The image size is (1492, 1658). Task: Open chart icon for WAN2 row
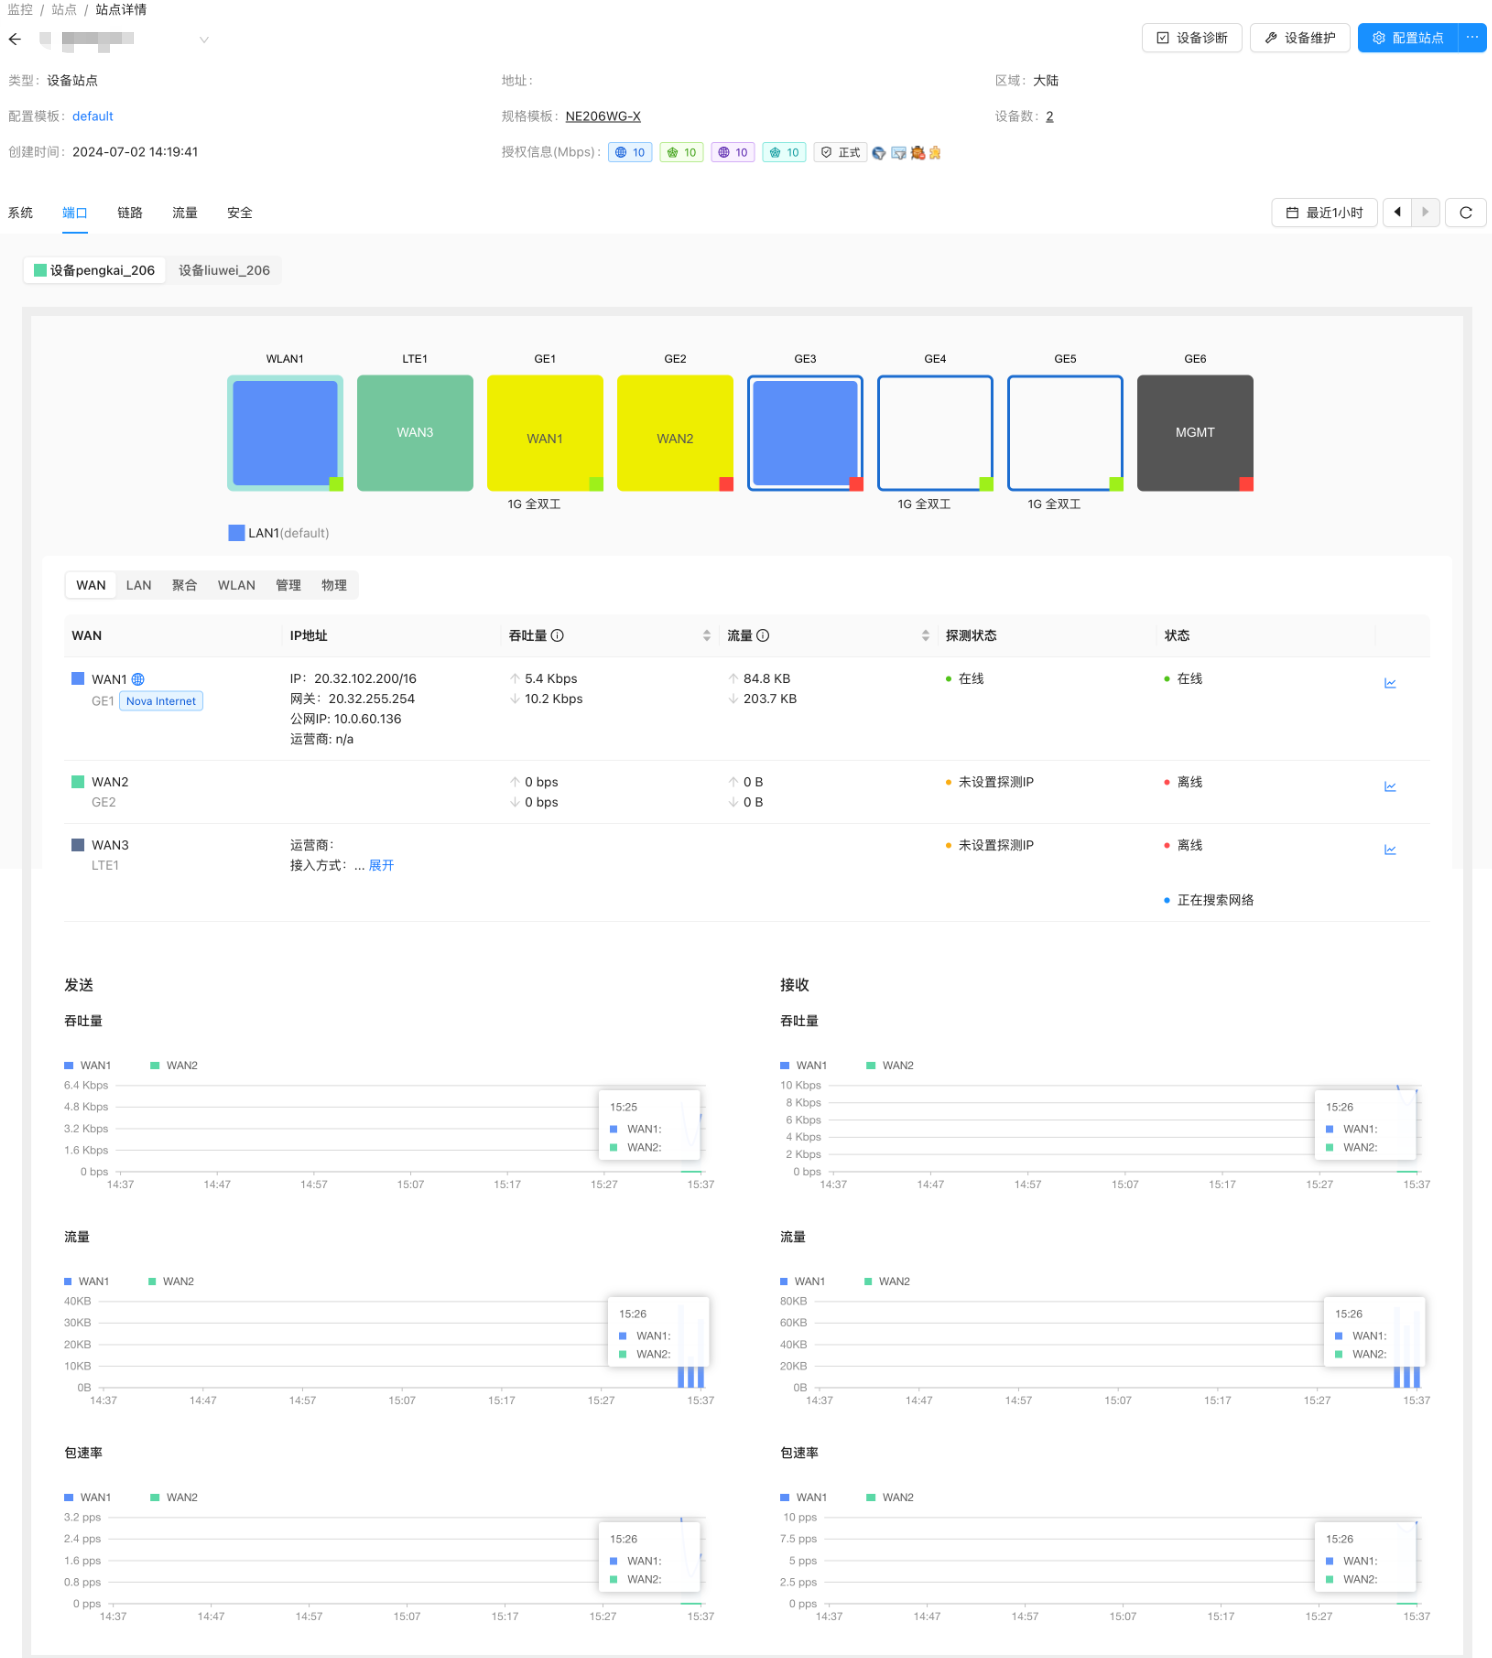click(x=1390, y=786)
